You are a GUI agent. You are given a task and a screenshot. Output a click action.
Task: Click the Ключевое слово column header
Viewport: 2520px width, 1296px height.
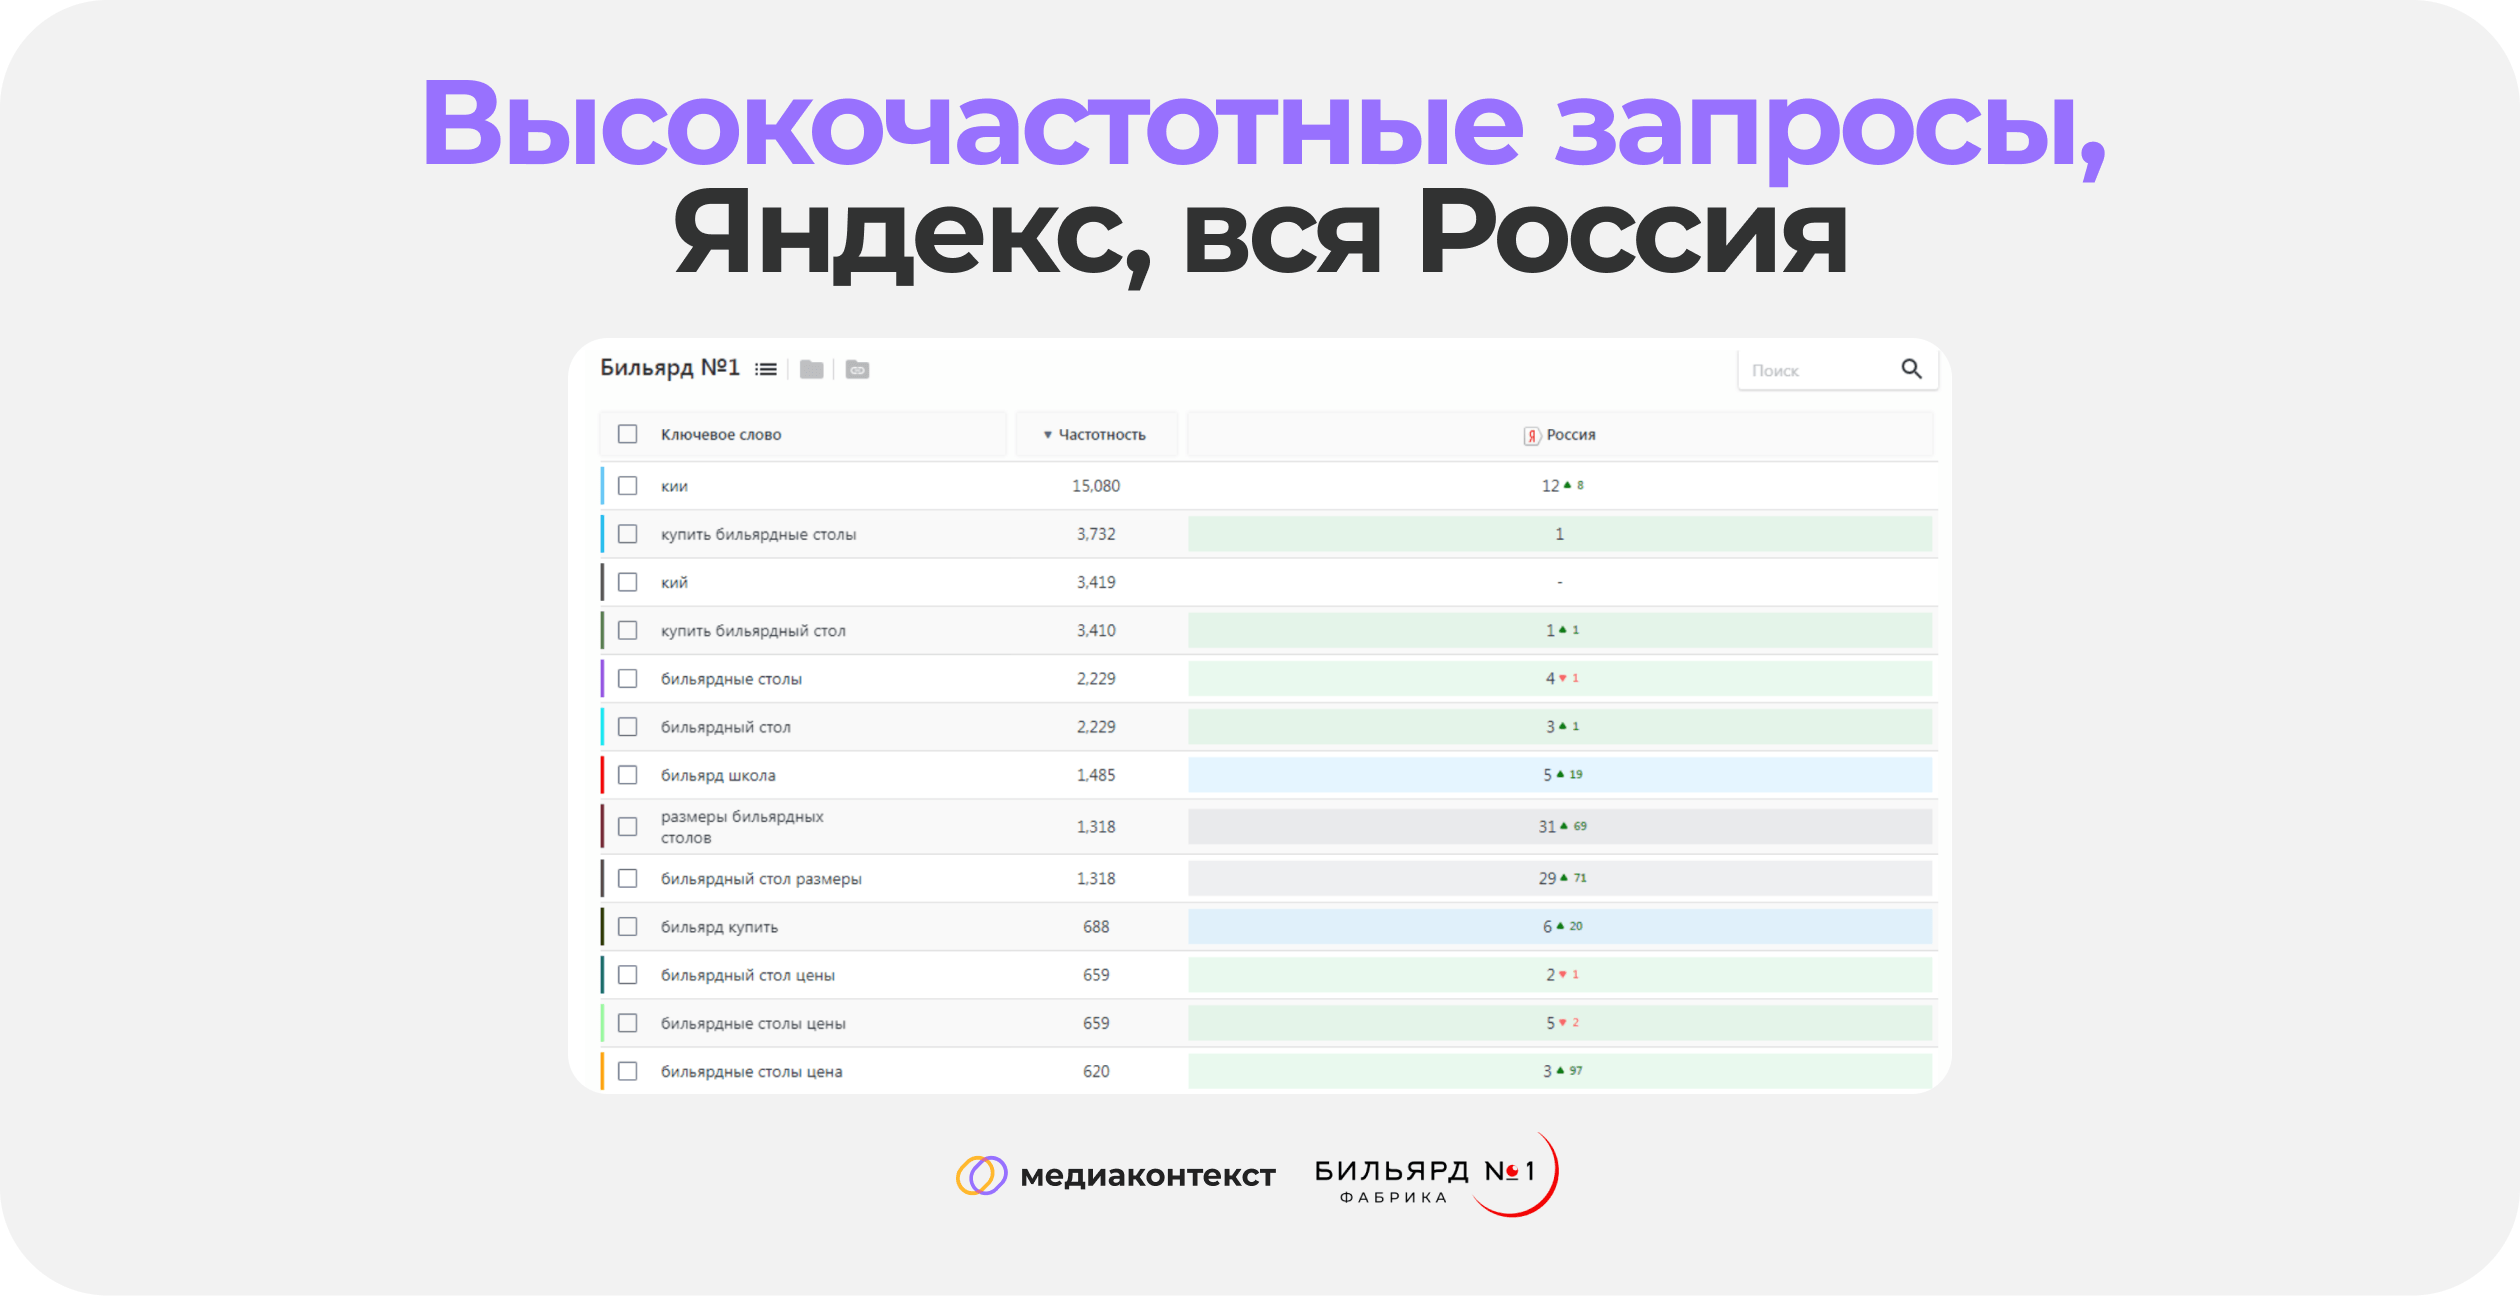point(803,435)
